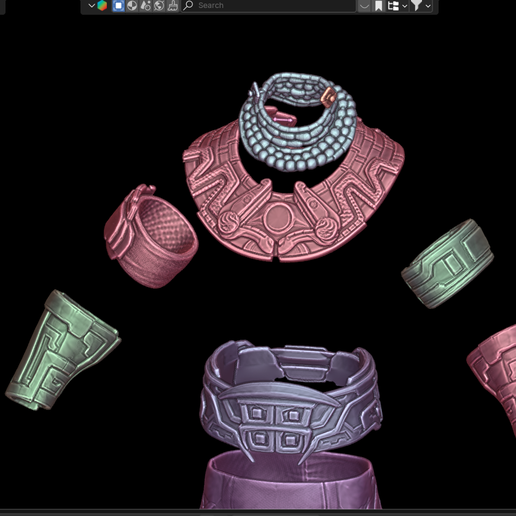516x516 pixels.
Task: Click the shaded sphere icon in header
Action: 132,6
